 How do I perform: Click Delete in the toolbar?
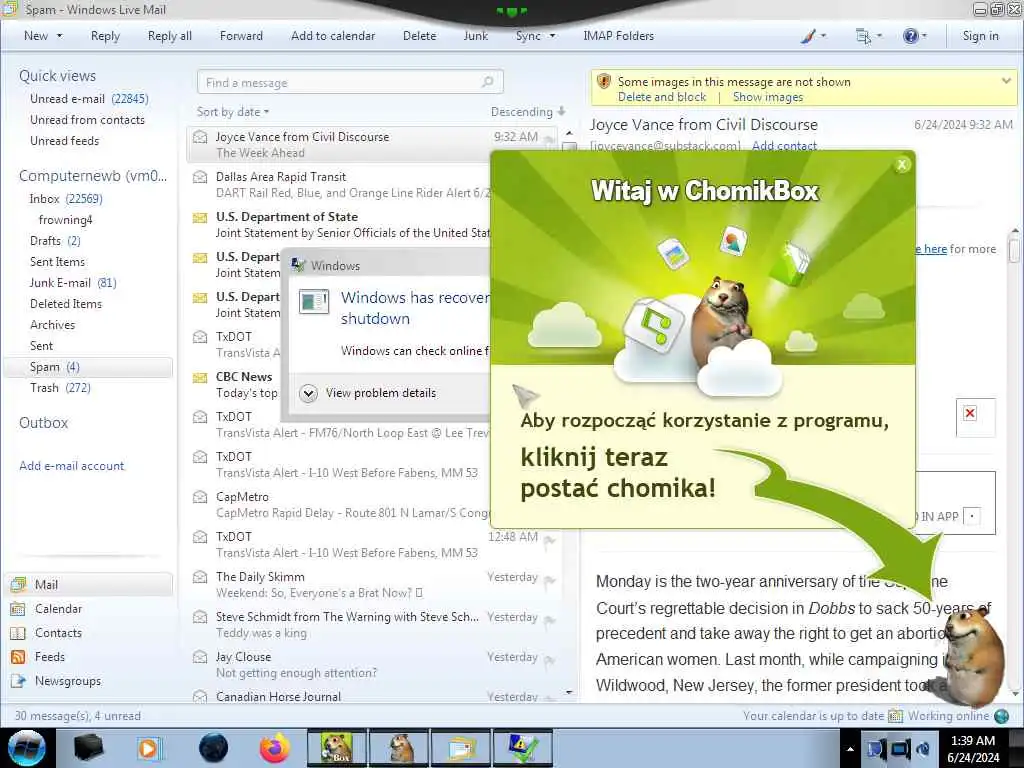point(419,36)
